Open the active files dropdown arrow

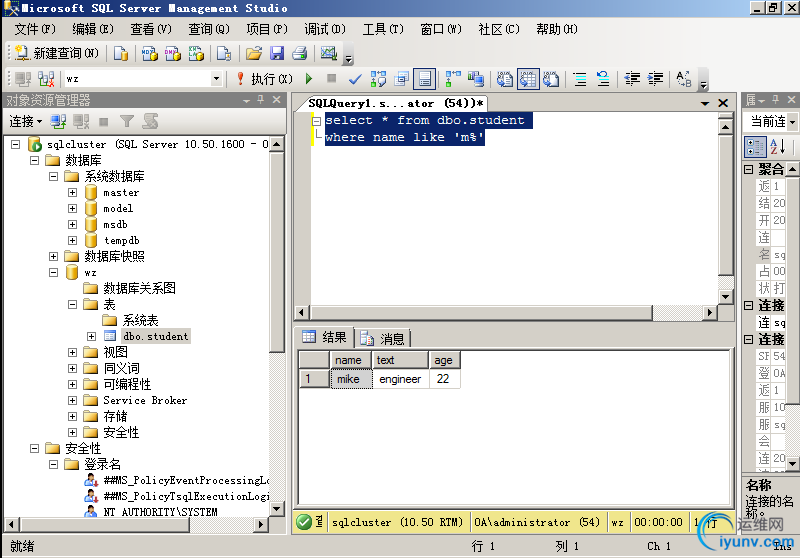[705, 104]
